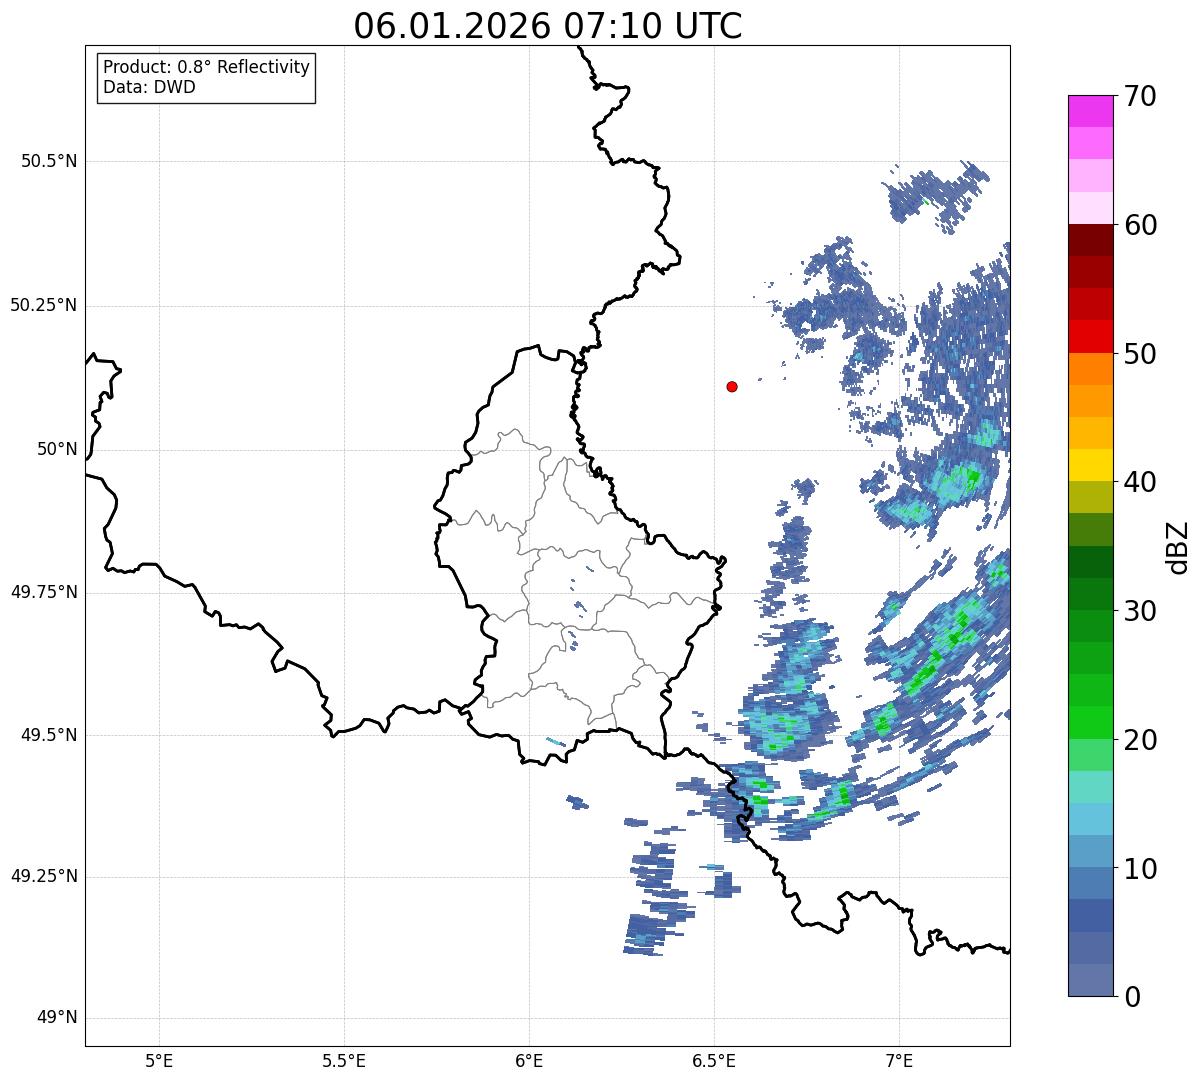
Task: Pick the yellow colorbar segment above 40
Action: point(1091,465)
